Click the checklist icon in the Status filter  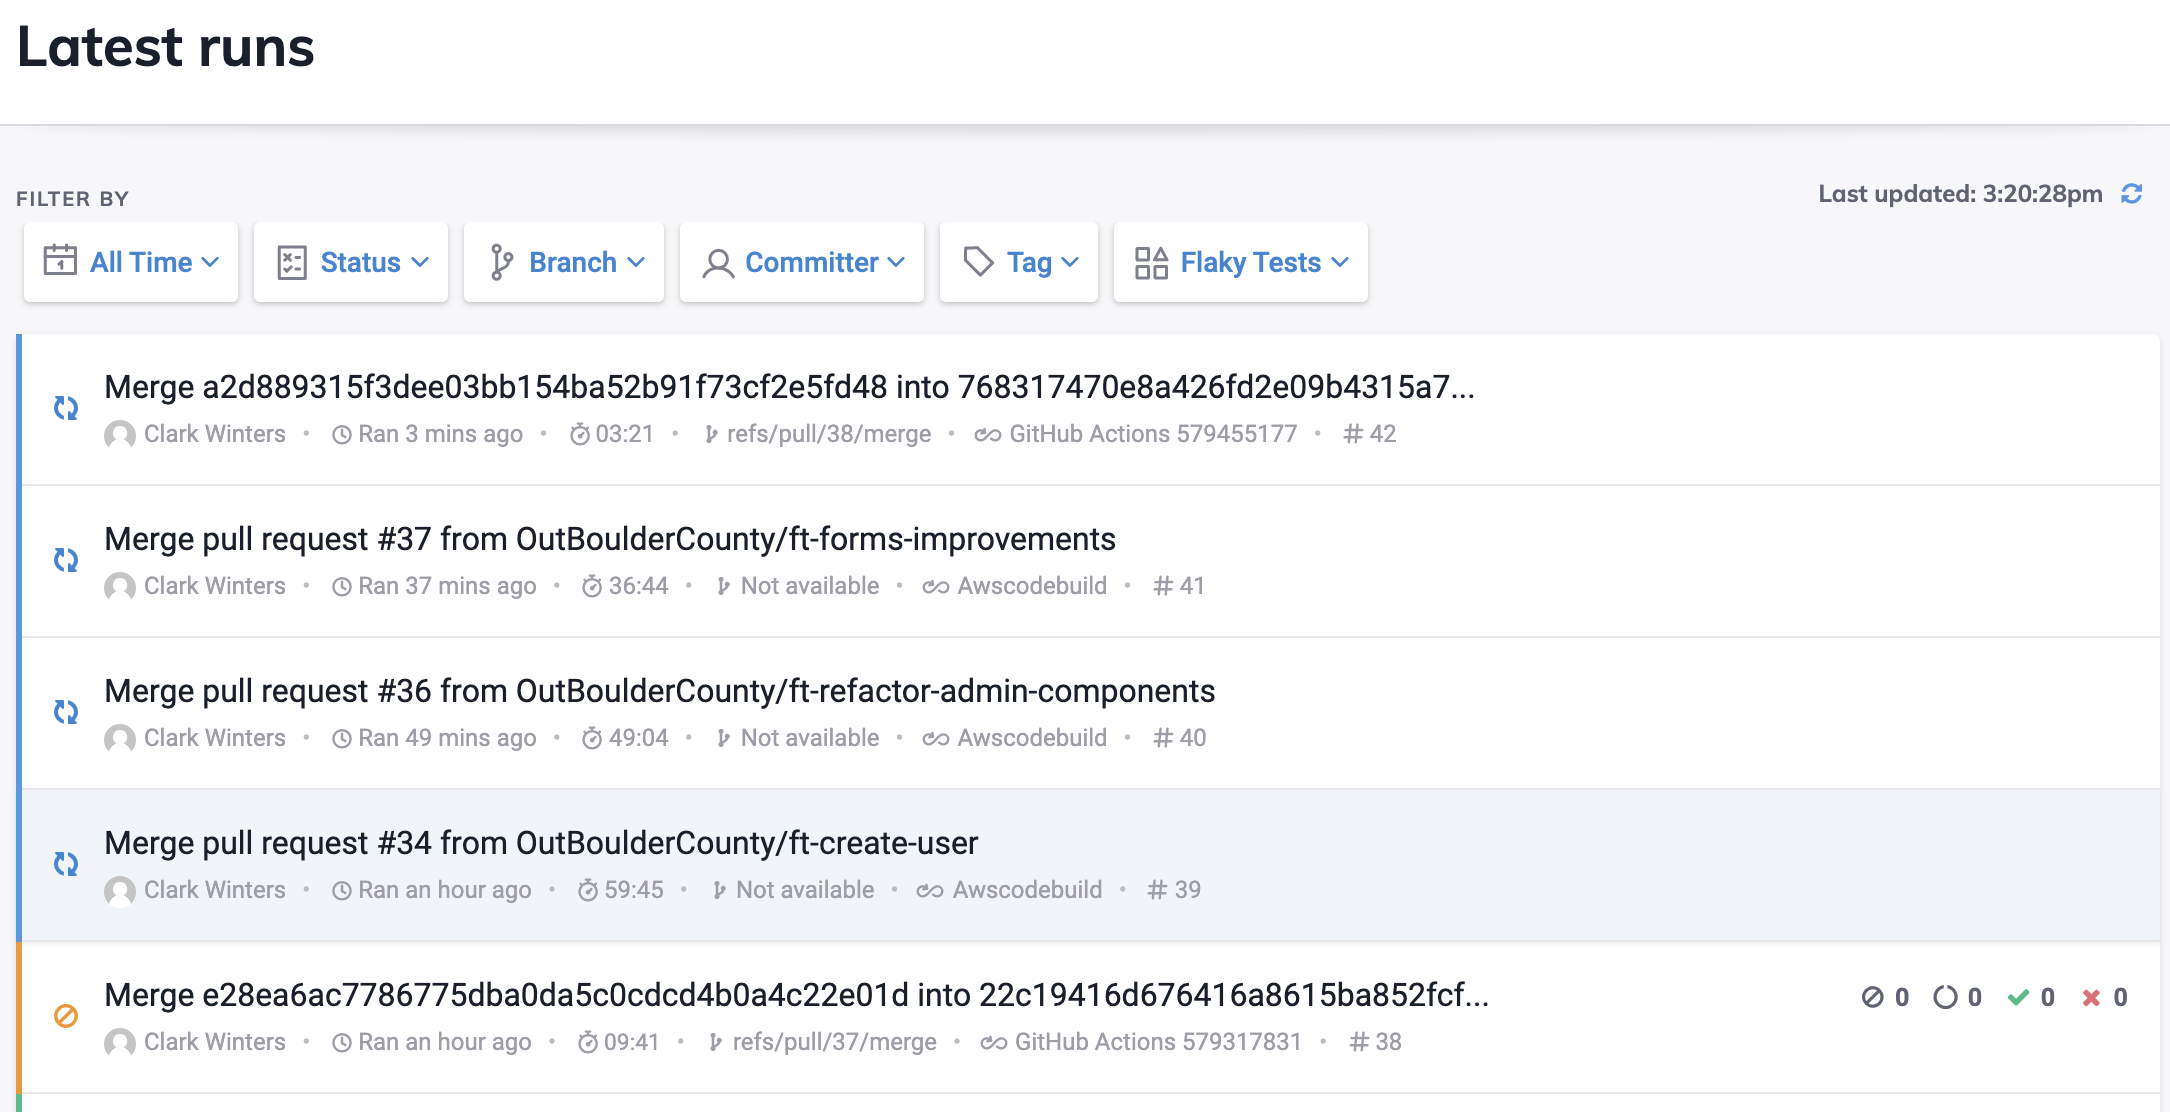[292, 261]
